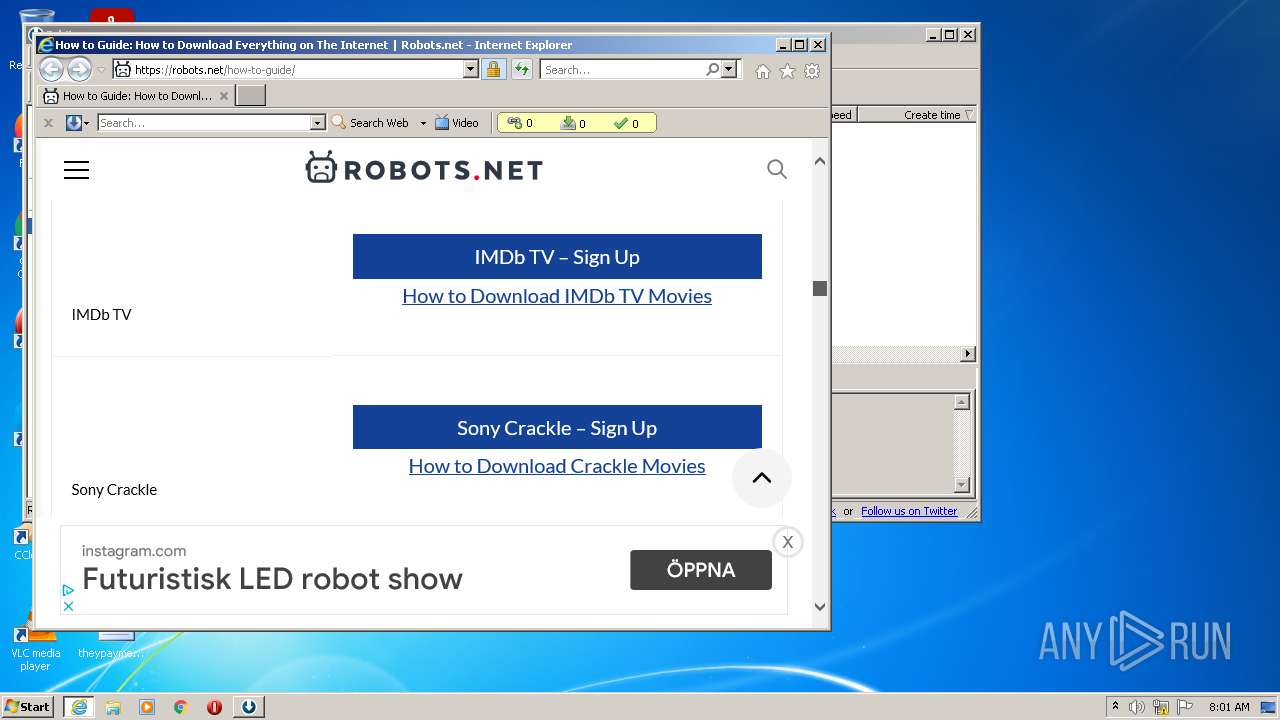Click the magnifier in the IE search box
This screenshot has width=1280, height=720.
click(x=712, y=69)
